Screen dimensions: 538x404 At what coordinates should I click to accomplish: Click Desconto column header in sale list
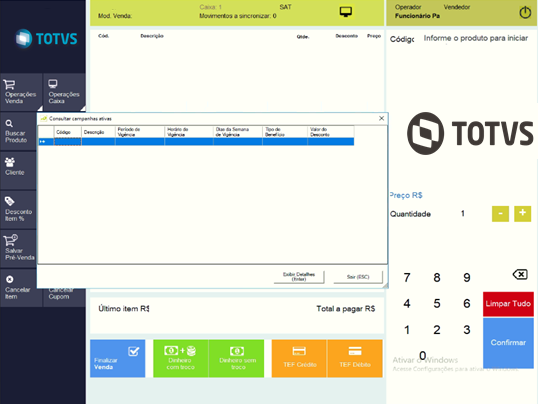pyautogui.click(x=347, y=36)
